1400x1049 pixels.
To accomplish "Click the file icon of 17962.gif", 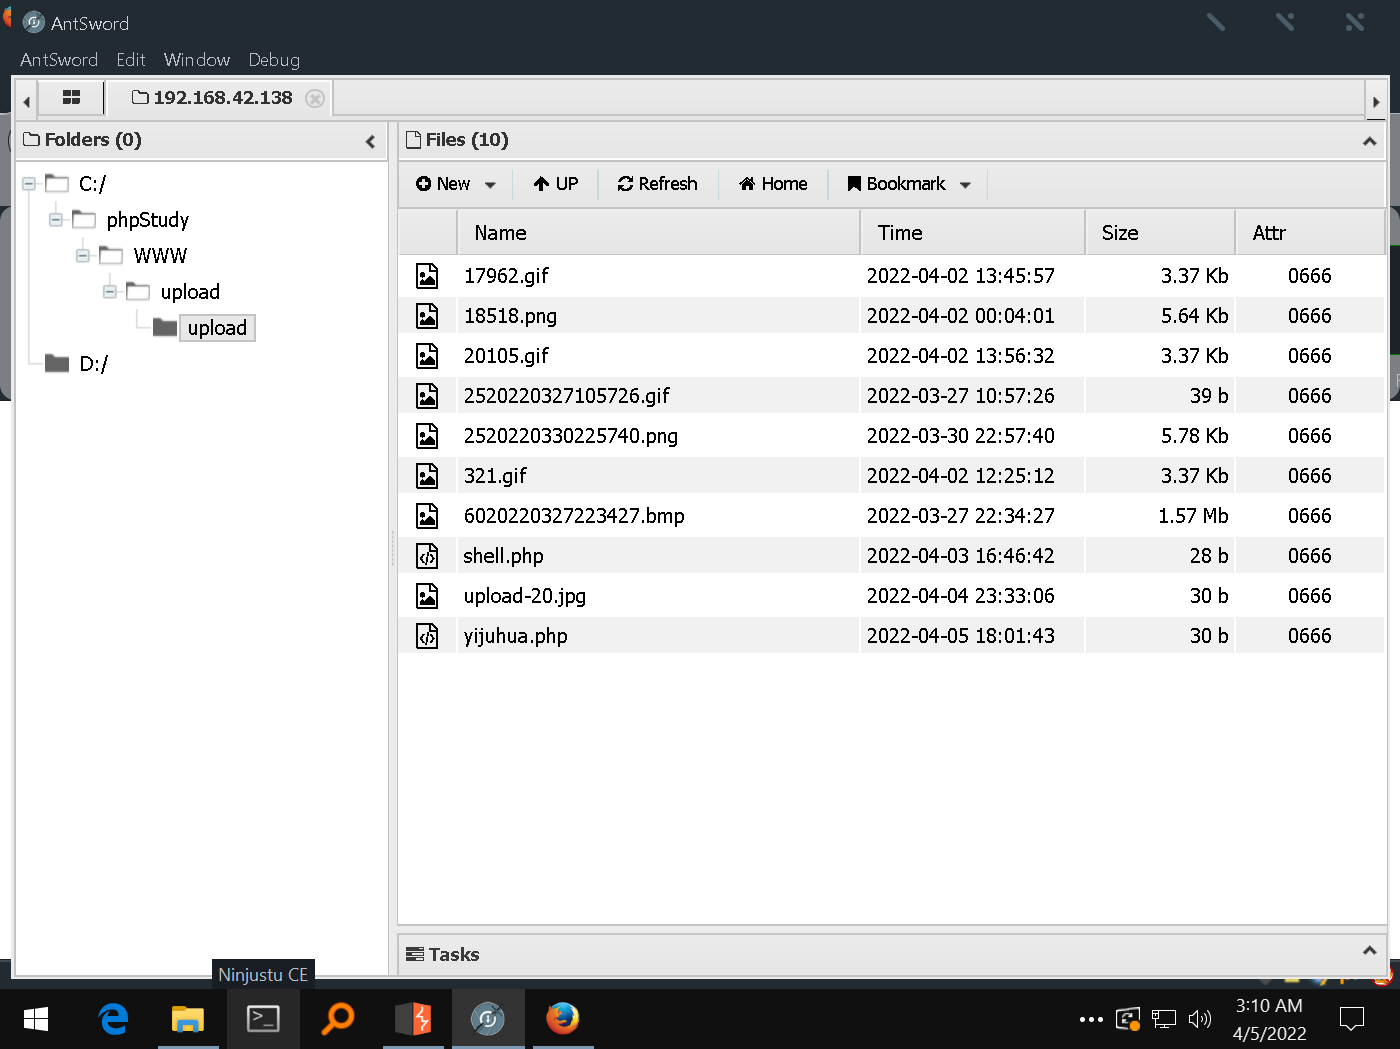I will [x=427, y=276].
